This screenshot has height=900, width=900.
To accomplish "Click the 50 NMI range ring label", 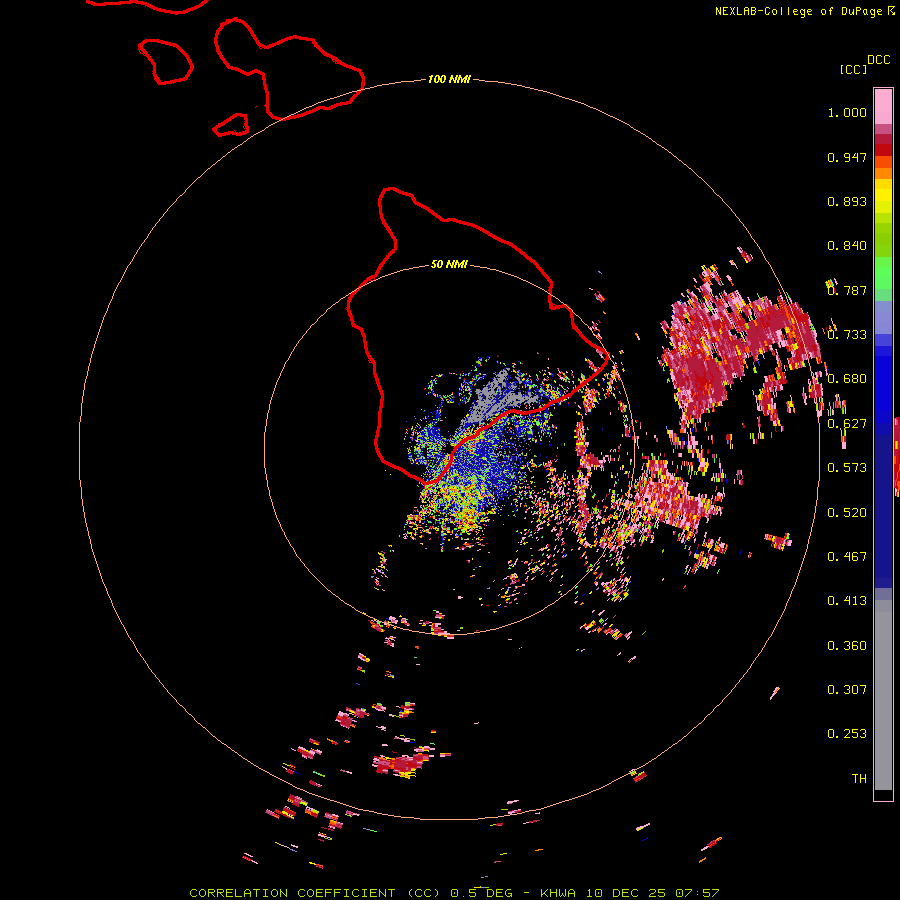I will point(449,264).
